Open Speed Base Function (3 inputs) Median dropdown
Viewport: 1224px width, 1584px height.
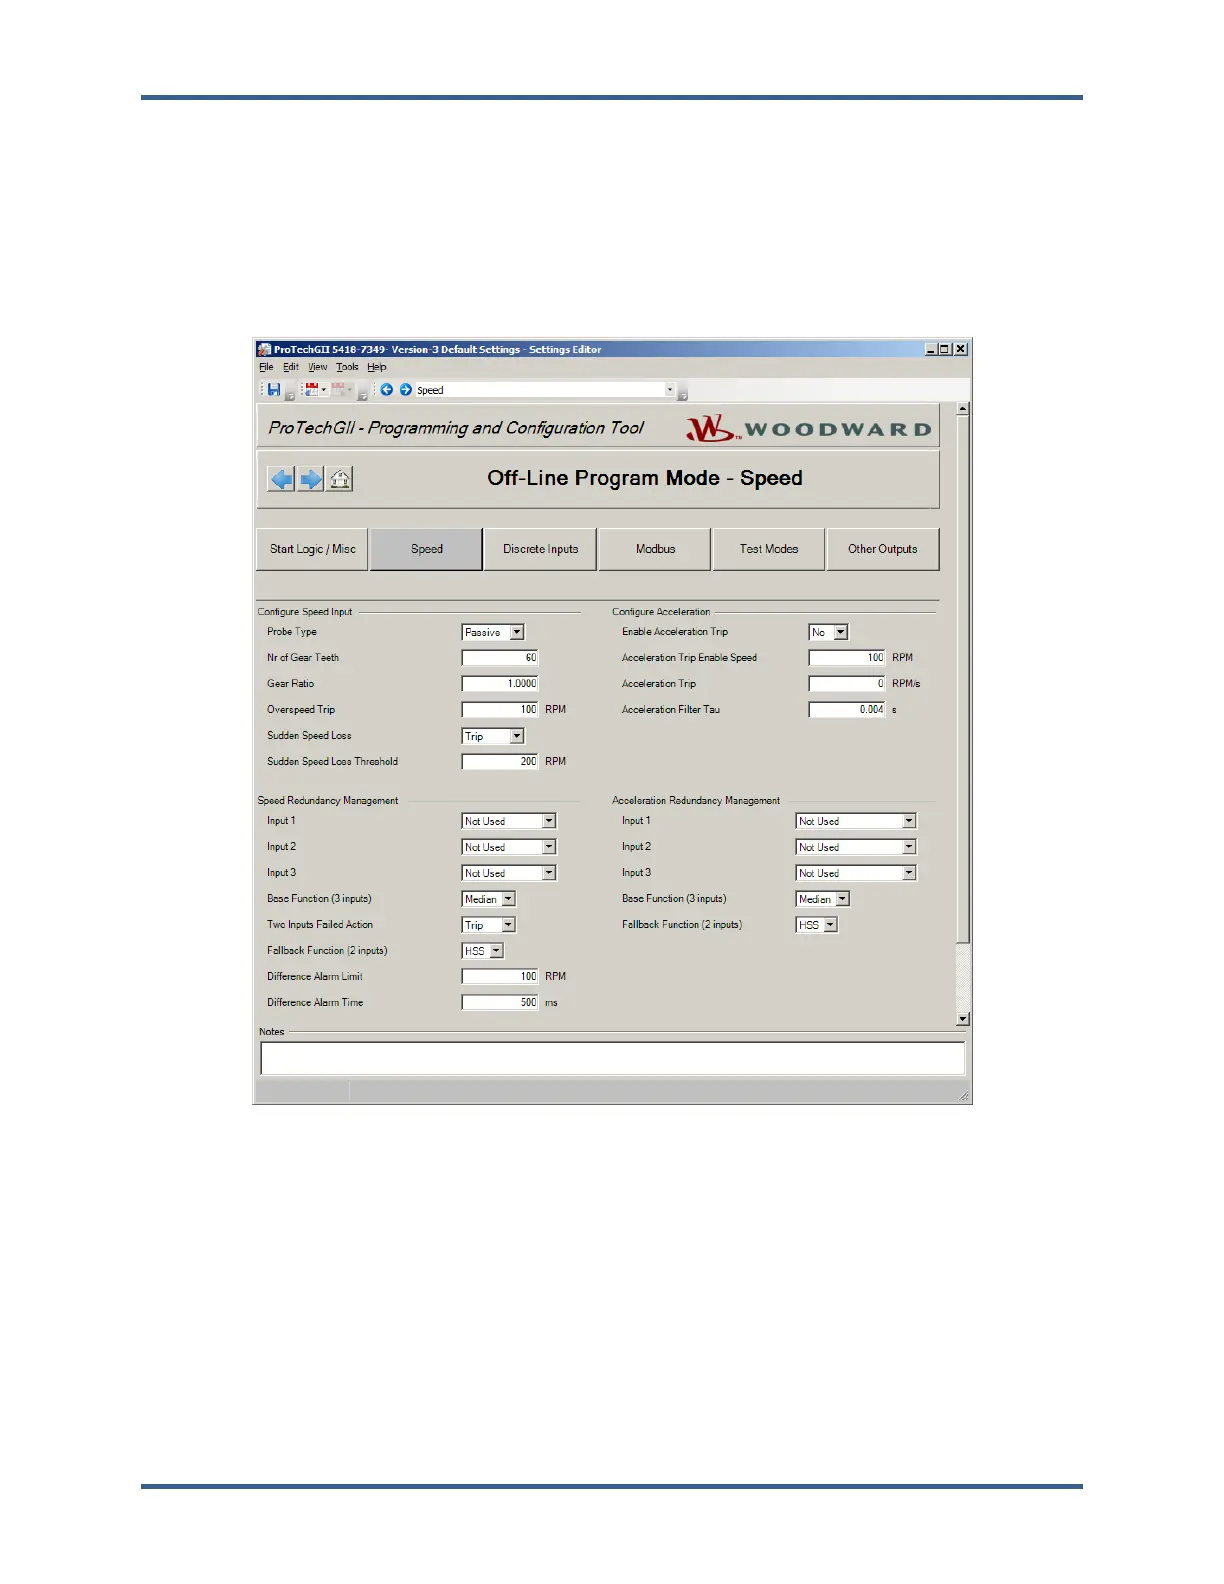[509, 899]
